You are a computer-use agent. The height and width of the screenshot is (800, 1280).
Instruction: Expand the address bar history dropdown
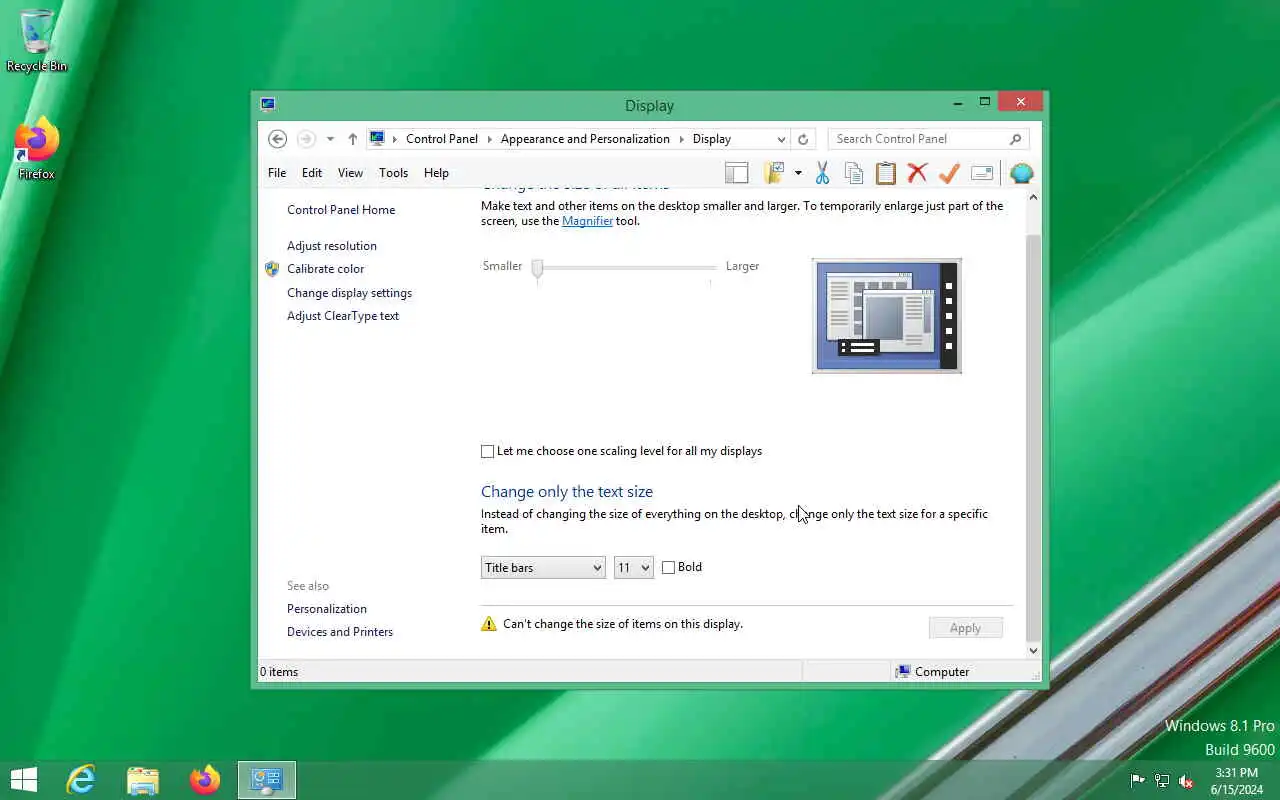pyautogui.click(x=781, y=139)
